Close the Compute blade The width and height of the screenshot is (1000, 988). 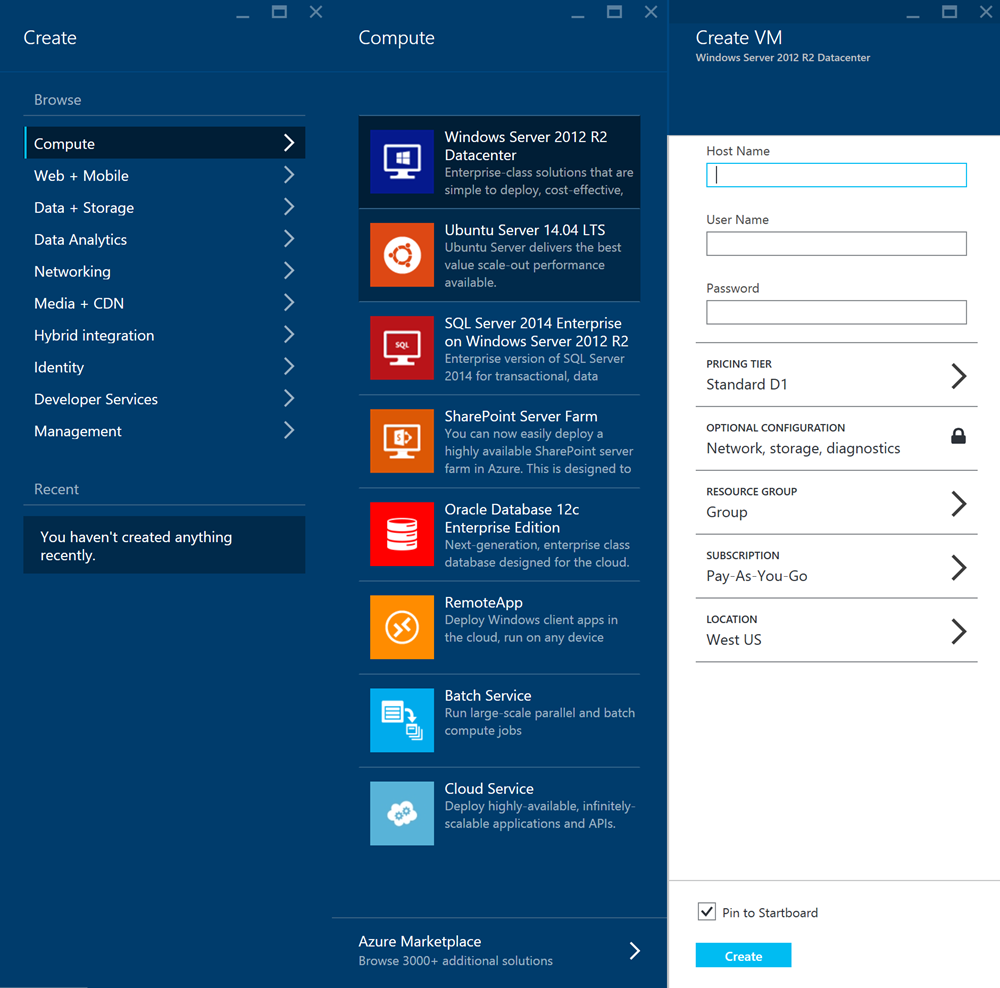point(651,11)
